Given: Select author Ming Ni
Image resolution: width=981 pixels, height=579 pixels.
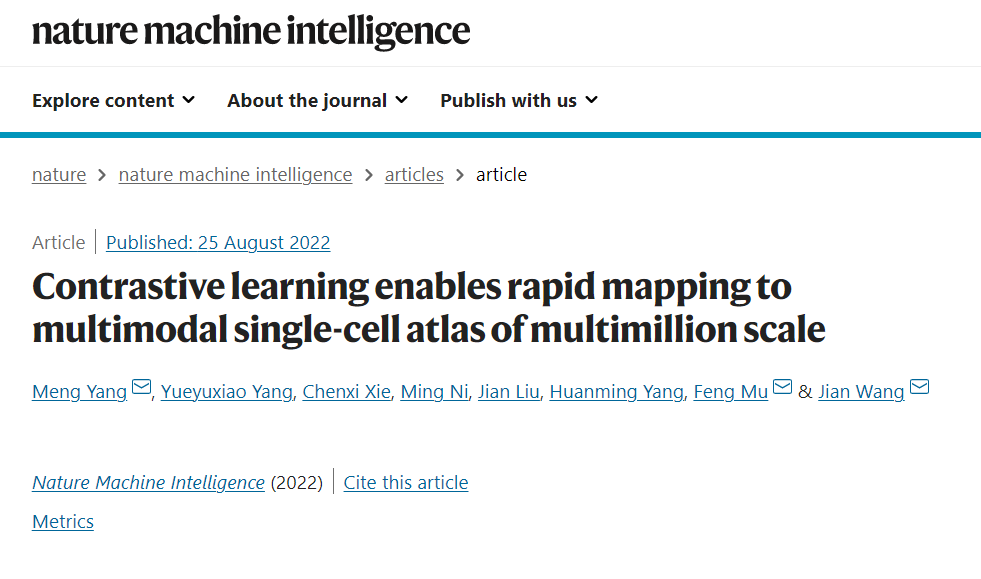Looking at the screenshot, I should click(x=434, y=392).
